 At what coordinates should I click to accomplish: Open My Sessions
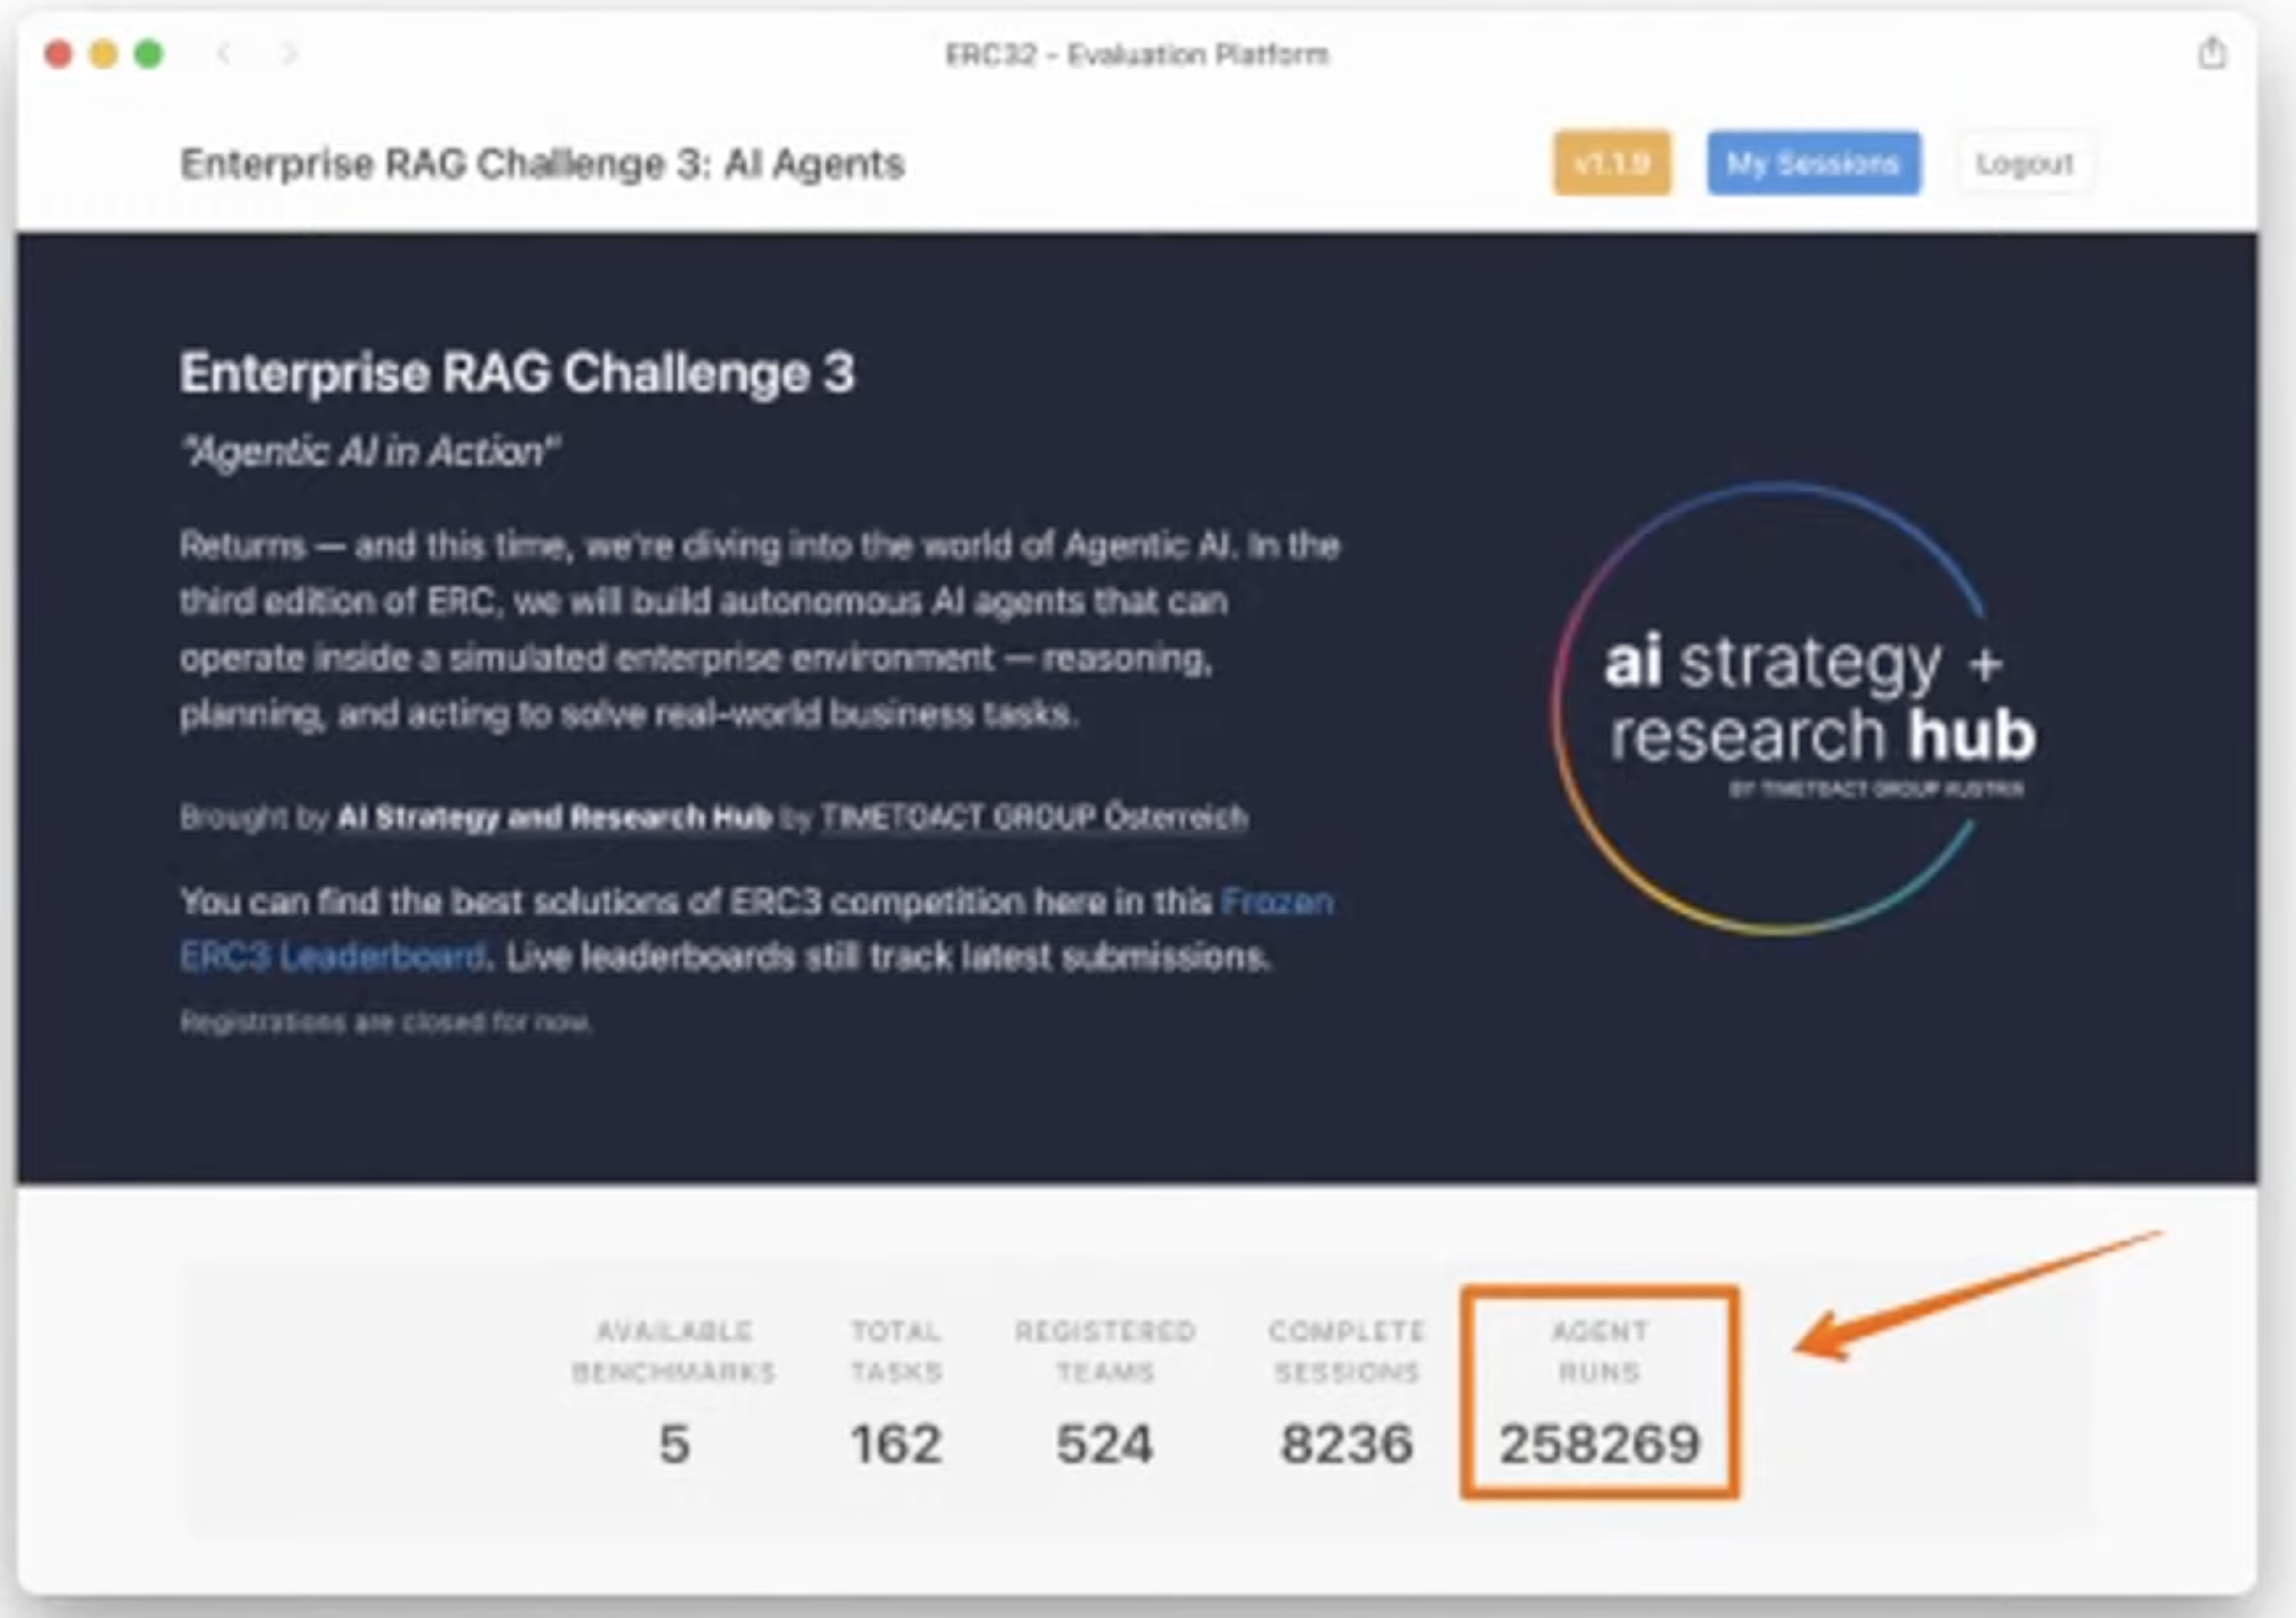point(1813,163)
